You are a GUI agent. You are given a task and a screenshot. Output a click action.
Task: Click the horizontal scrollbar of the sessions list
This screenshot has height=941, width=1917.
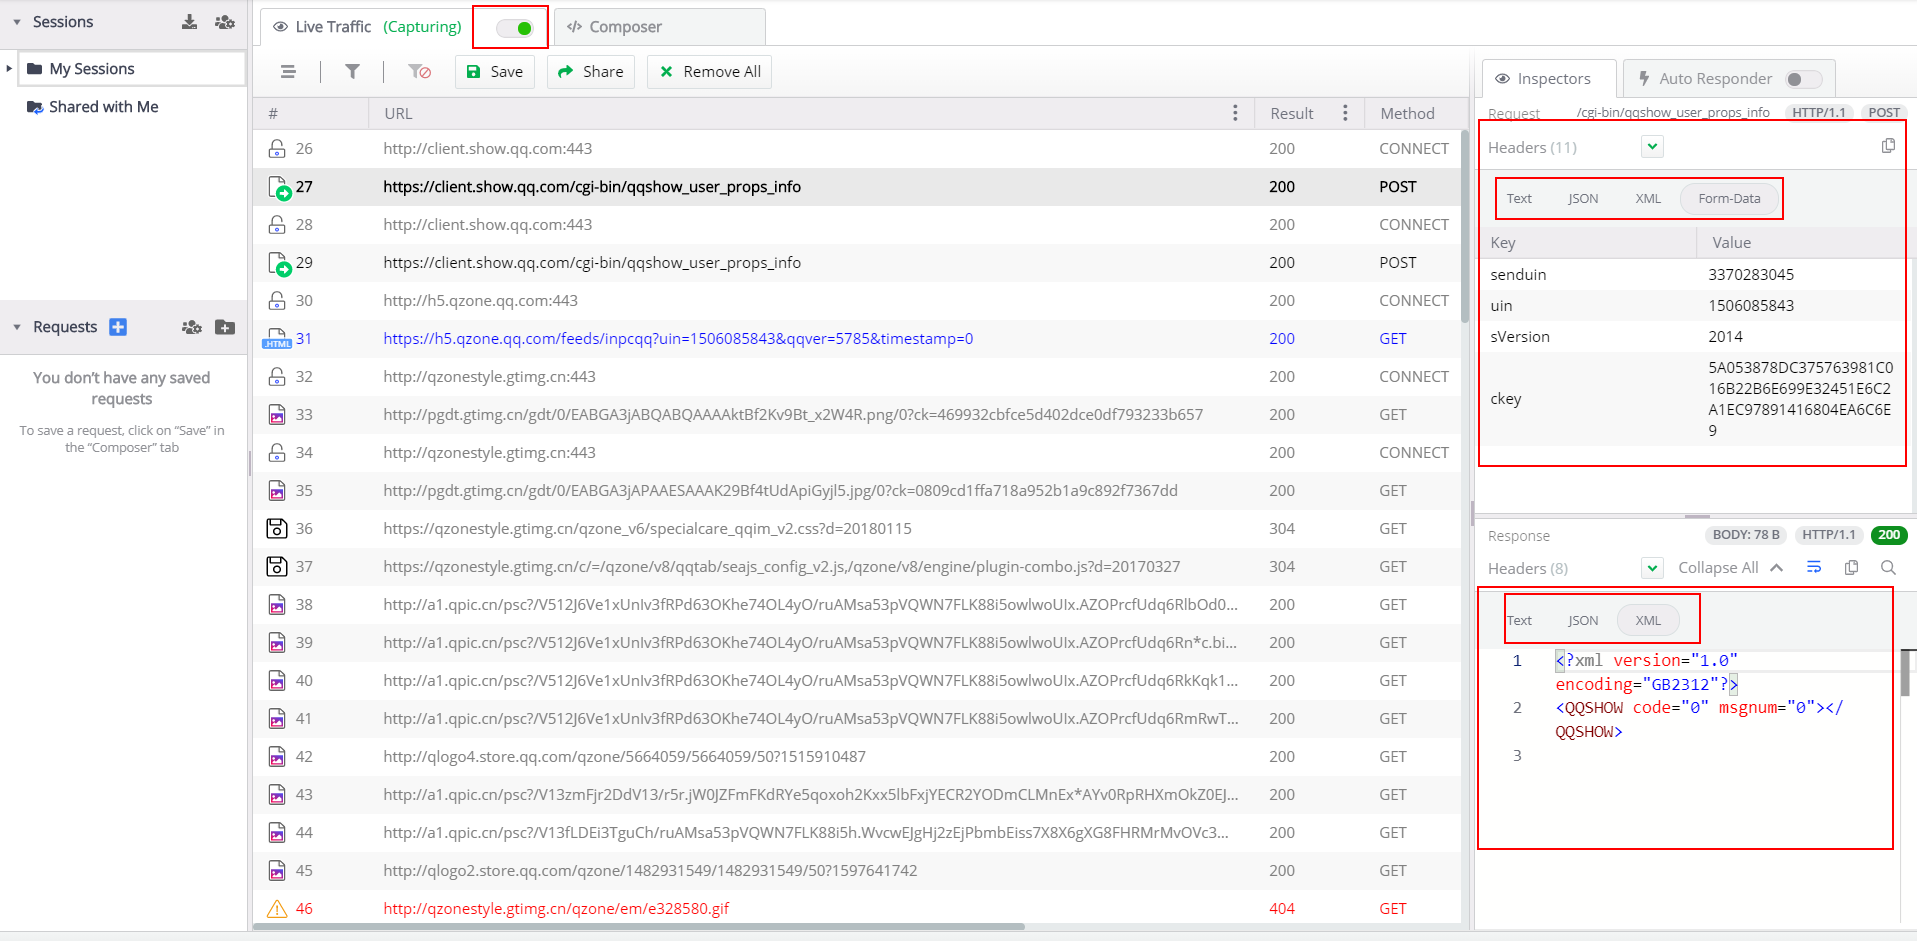[640, 927]
